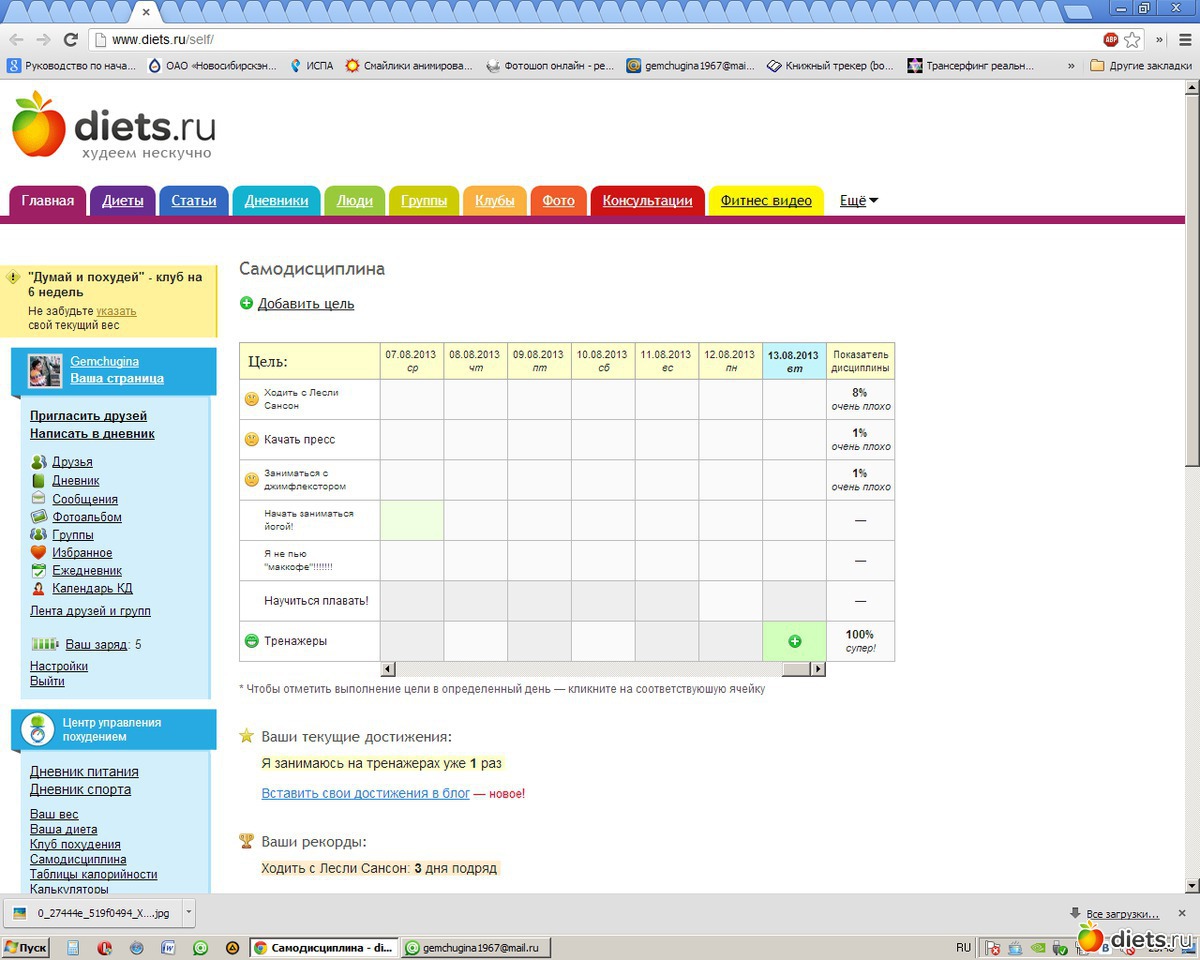Click the Вставить свои достижения в блог link
The height and width of the screenshot is (960, 1200).
(x=365, y=794)
